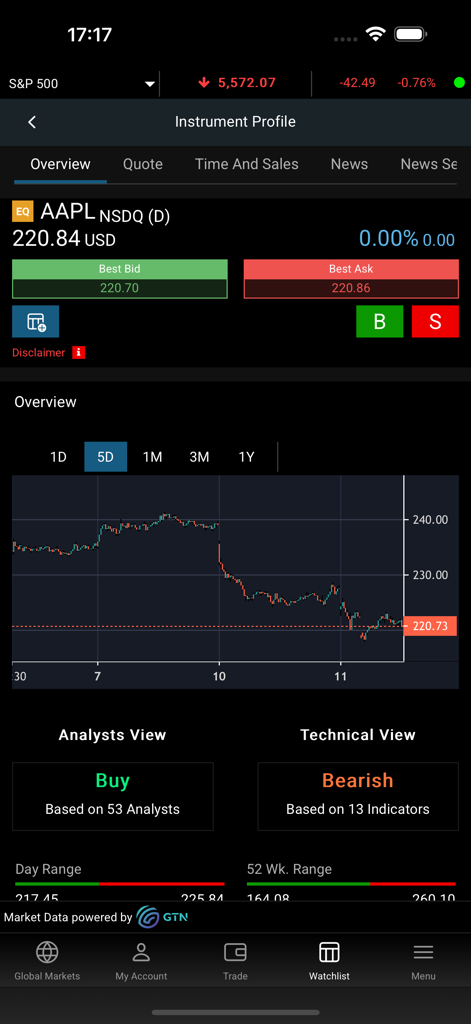Tap the index value 5,572.07
The width and height of the screenshot is (471, 1024).
click(247, 83)
